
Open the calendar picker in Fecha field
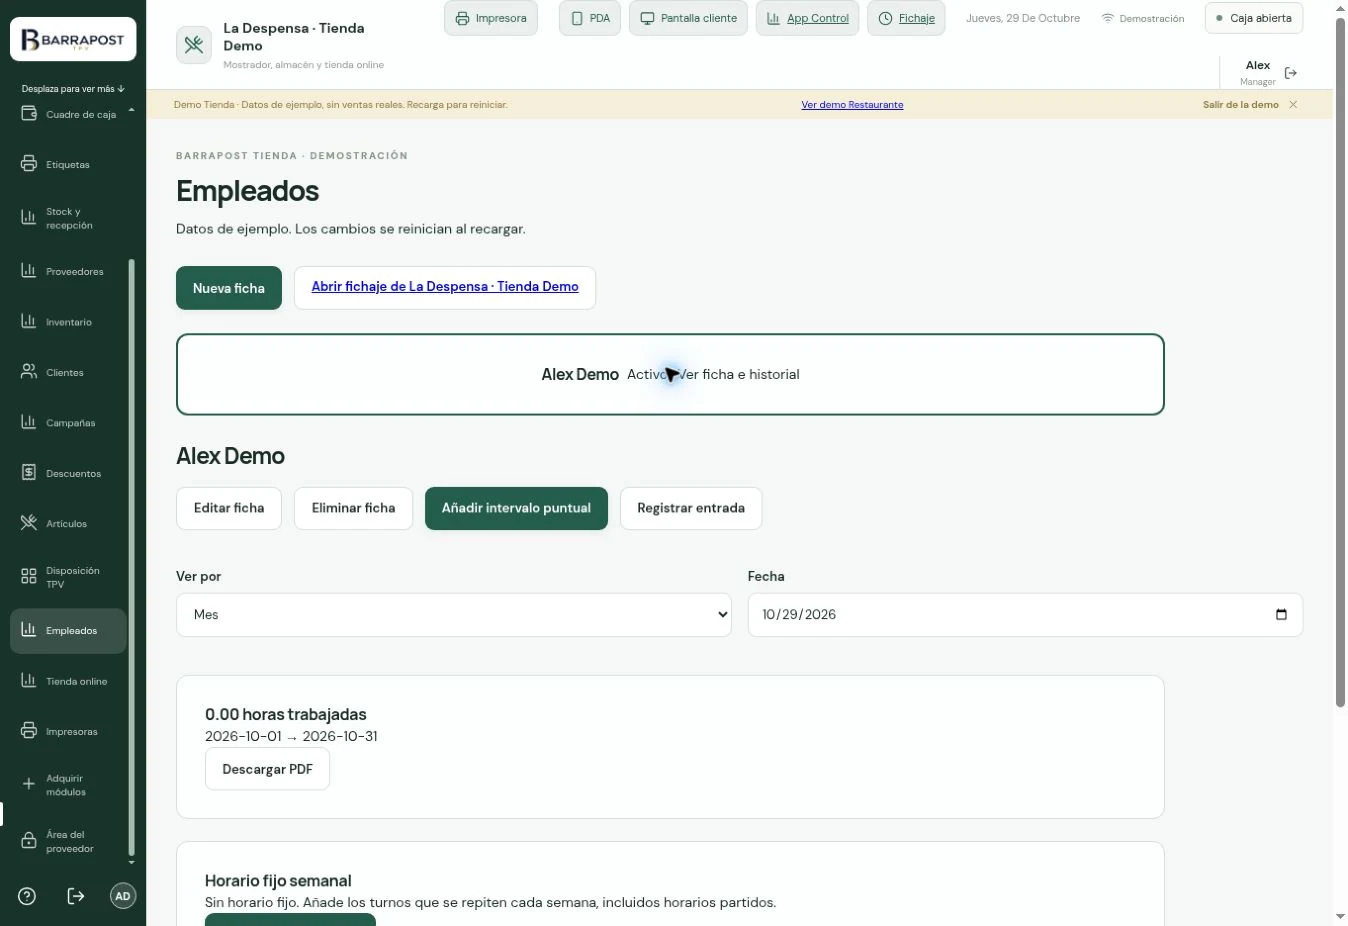pos(1281,614)
